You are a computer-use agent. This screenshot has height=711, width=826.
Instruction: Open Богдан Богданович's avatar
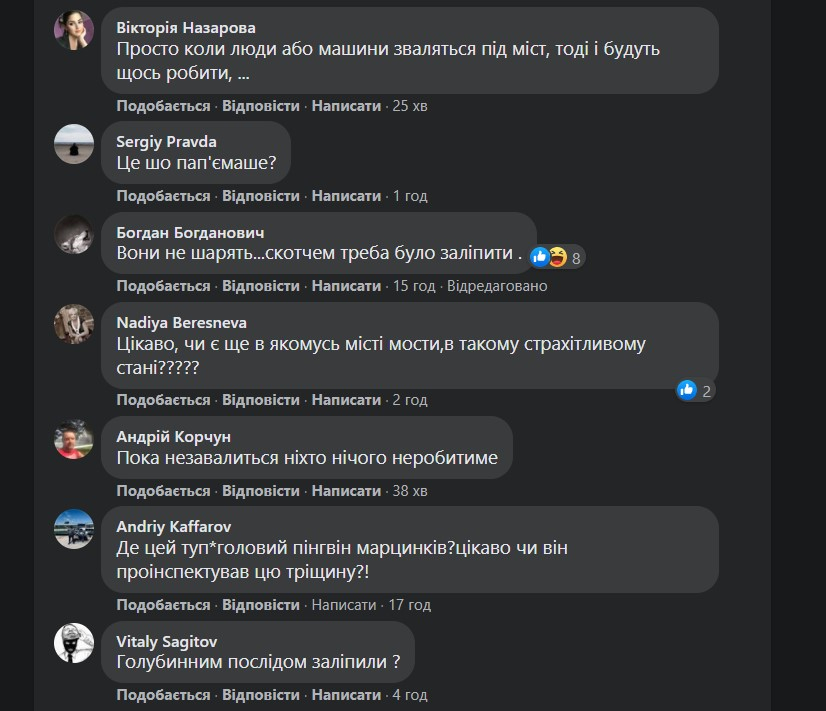[74, 234]
